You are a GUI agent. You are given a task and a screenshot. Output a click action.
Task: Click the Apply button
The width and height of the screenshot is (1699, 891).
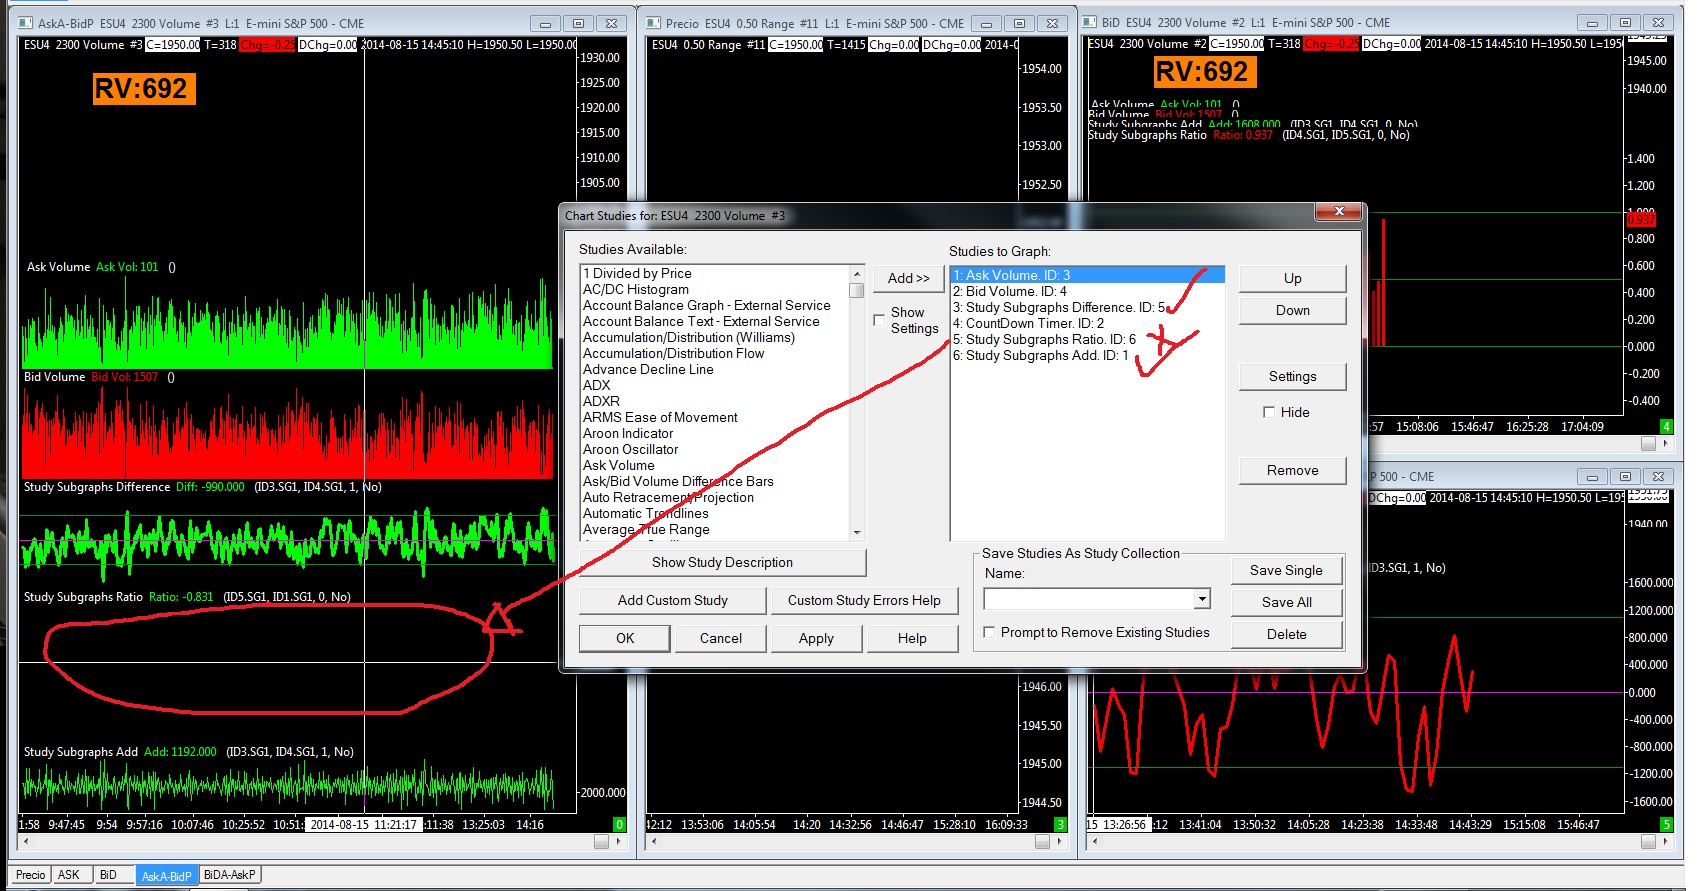click(815, 638)
